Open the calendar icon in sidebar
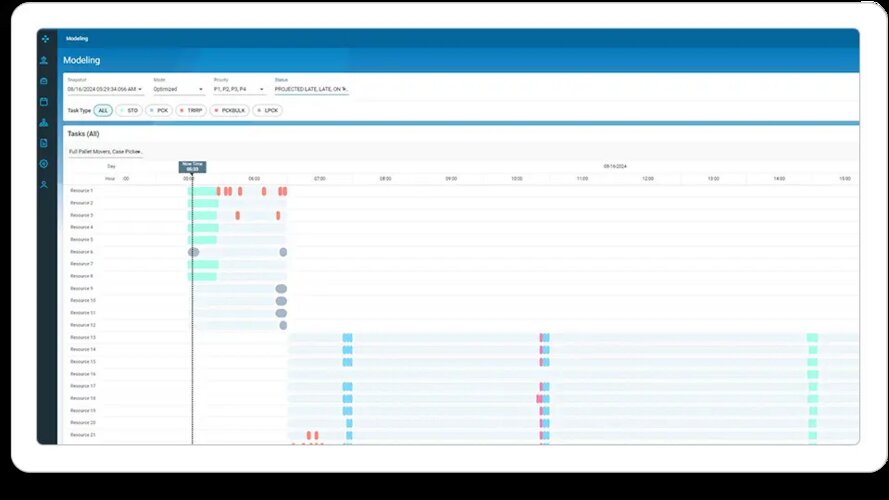Screen dimensions: 889x500 pyautogui.click(x=44, y=102)
